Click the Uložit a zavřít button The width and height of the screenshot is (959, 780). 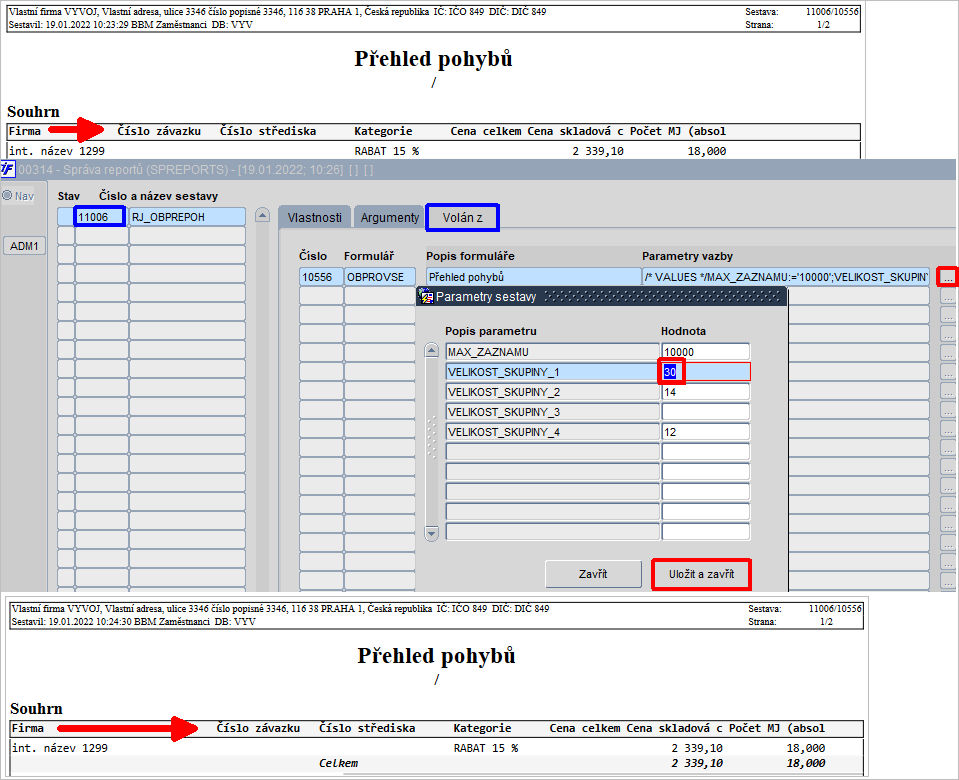702,574
